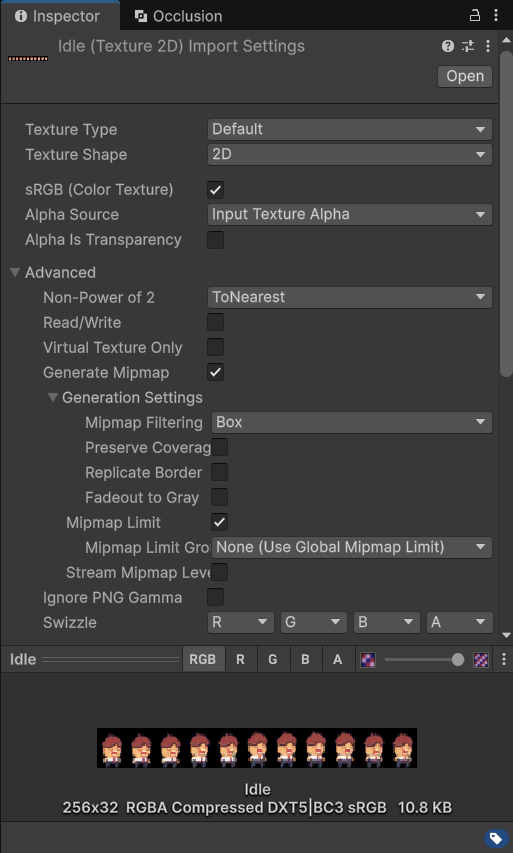Open the Mipmap Filtering Box dropdown

(351, 423)
